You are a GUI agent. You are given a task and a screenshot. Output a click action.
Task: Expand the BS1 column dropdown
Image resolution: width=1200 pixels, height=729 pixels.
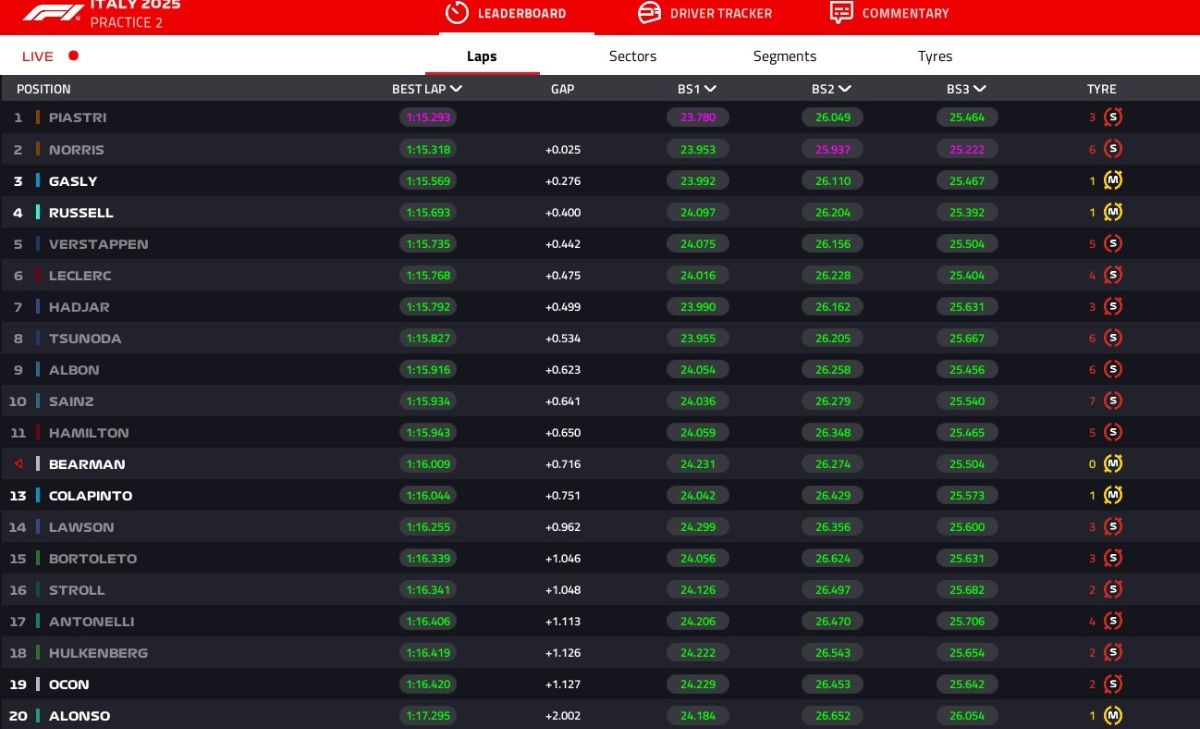click(x=710, y=89)
